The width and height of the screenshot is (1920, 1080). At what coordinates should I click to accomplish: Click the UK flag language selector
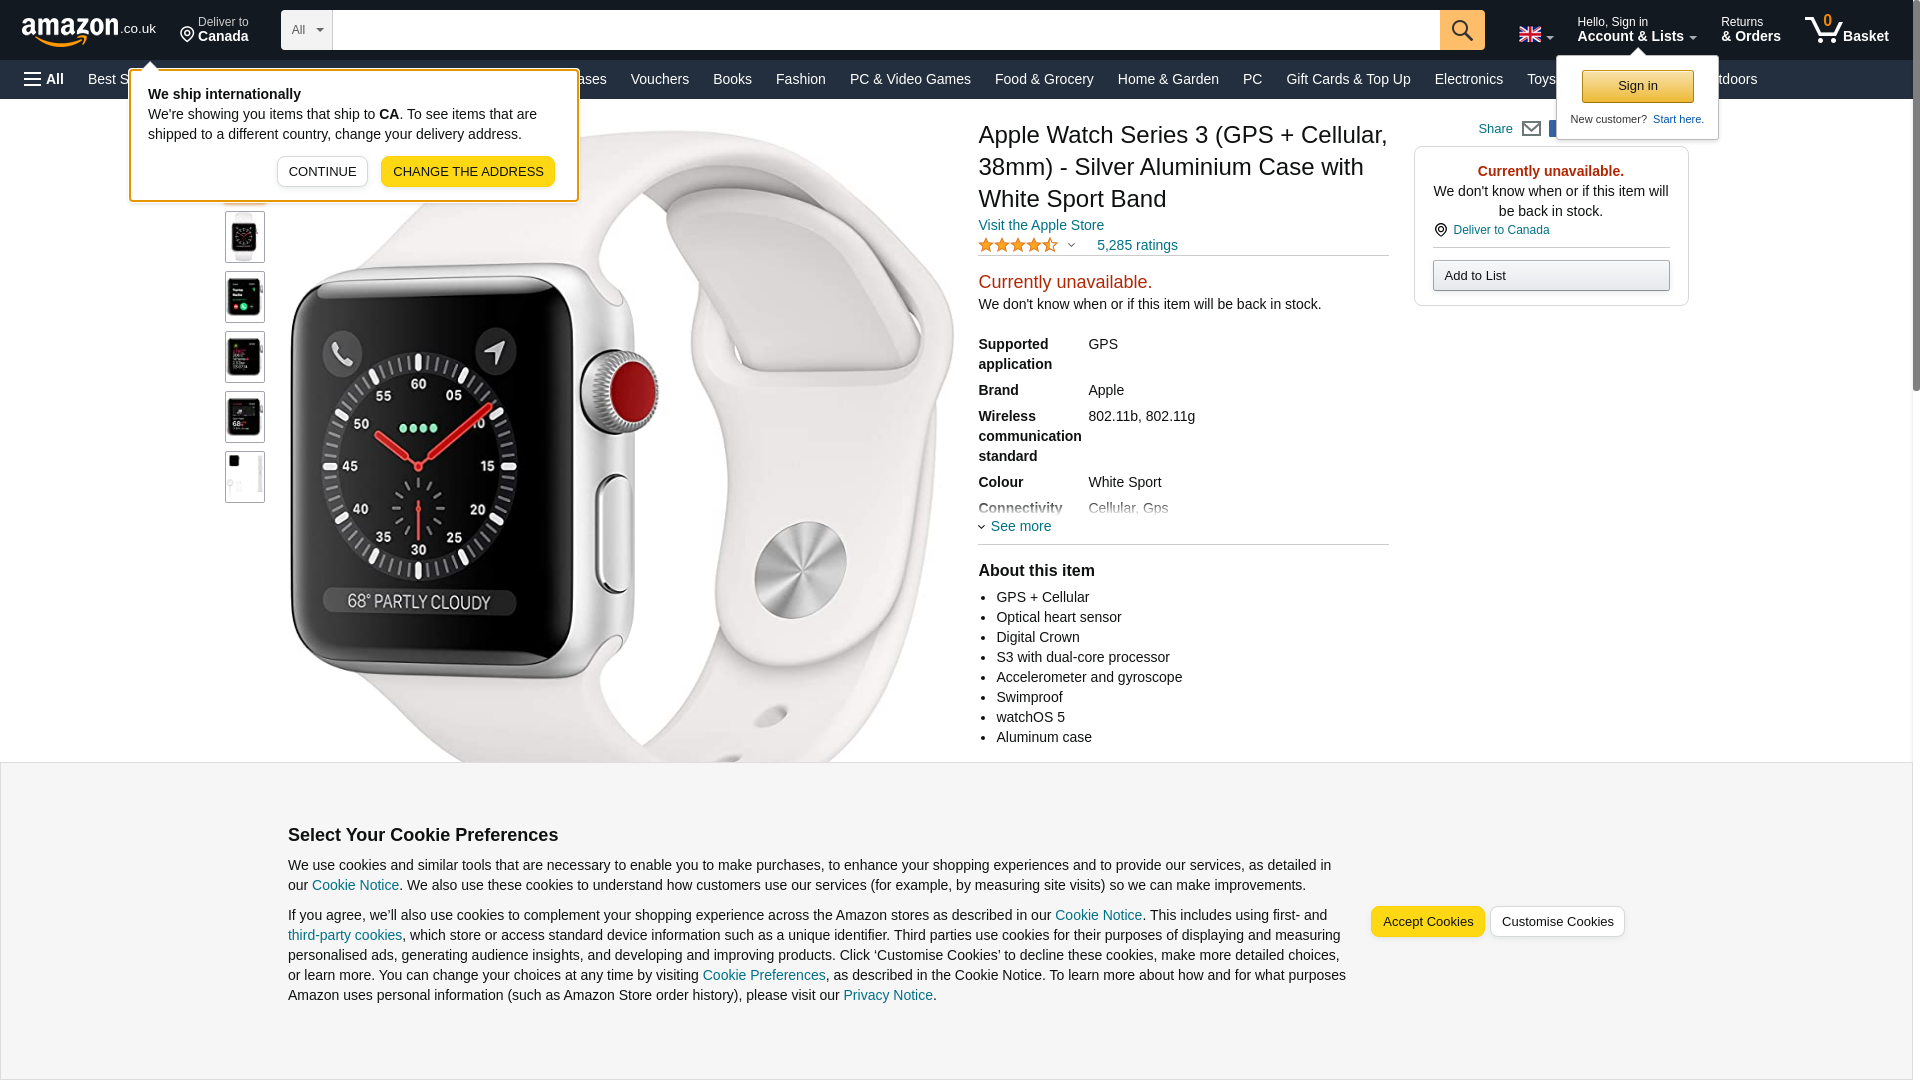(x=1536, y=35)
